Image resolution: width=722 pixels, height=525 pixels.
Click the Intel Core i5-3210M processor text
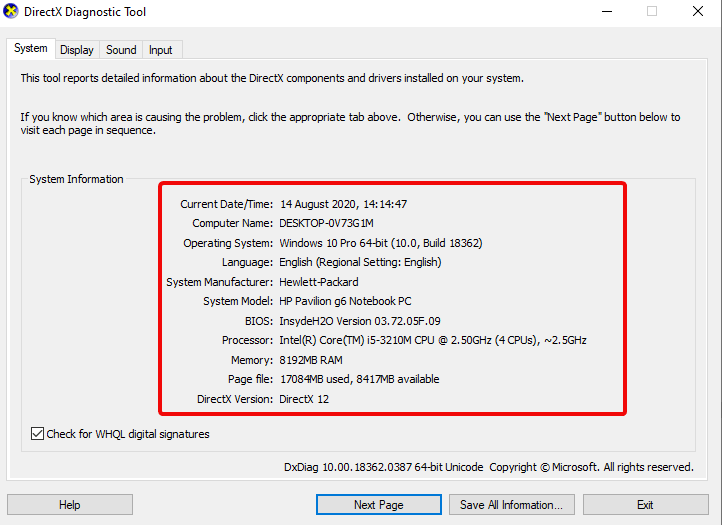[433, 340]
